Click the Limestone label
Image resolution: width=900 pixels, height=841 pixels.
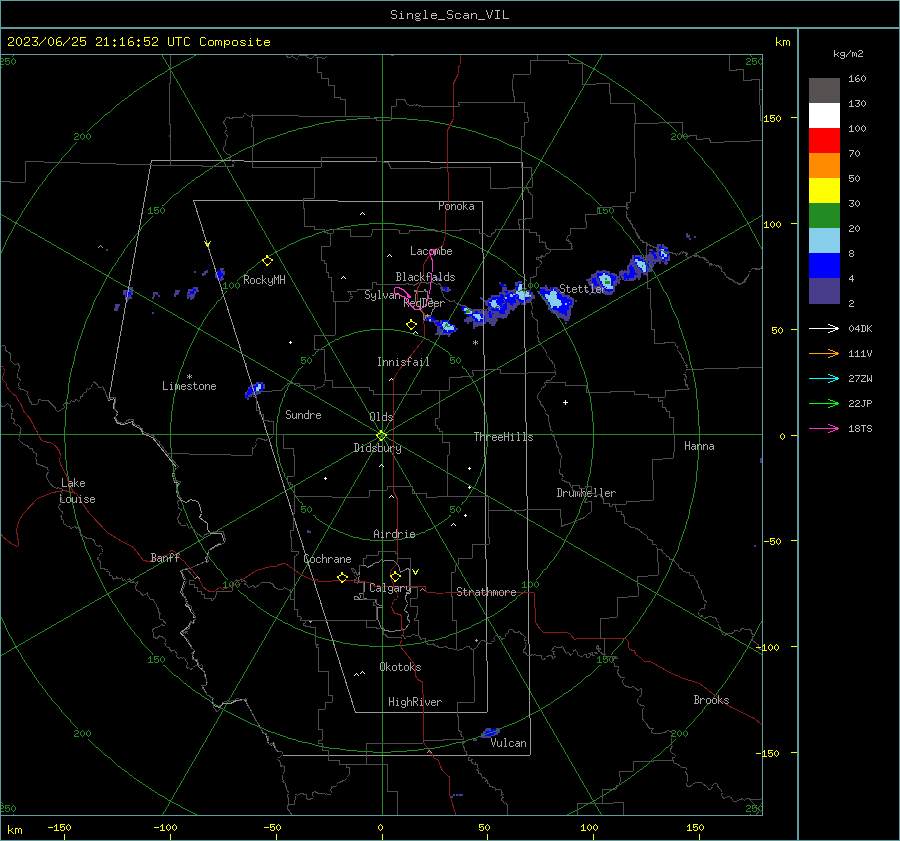point(189,386)
